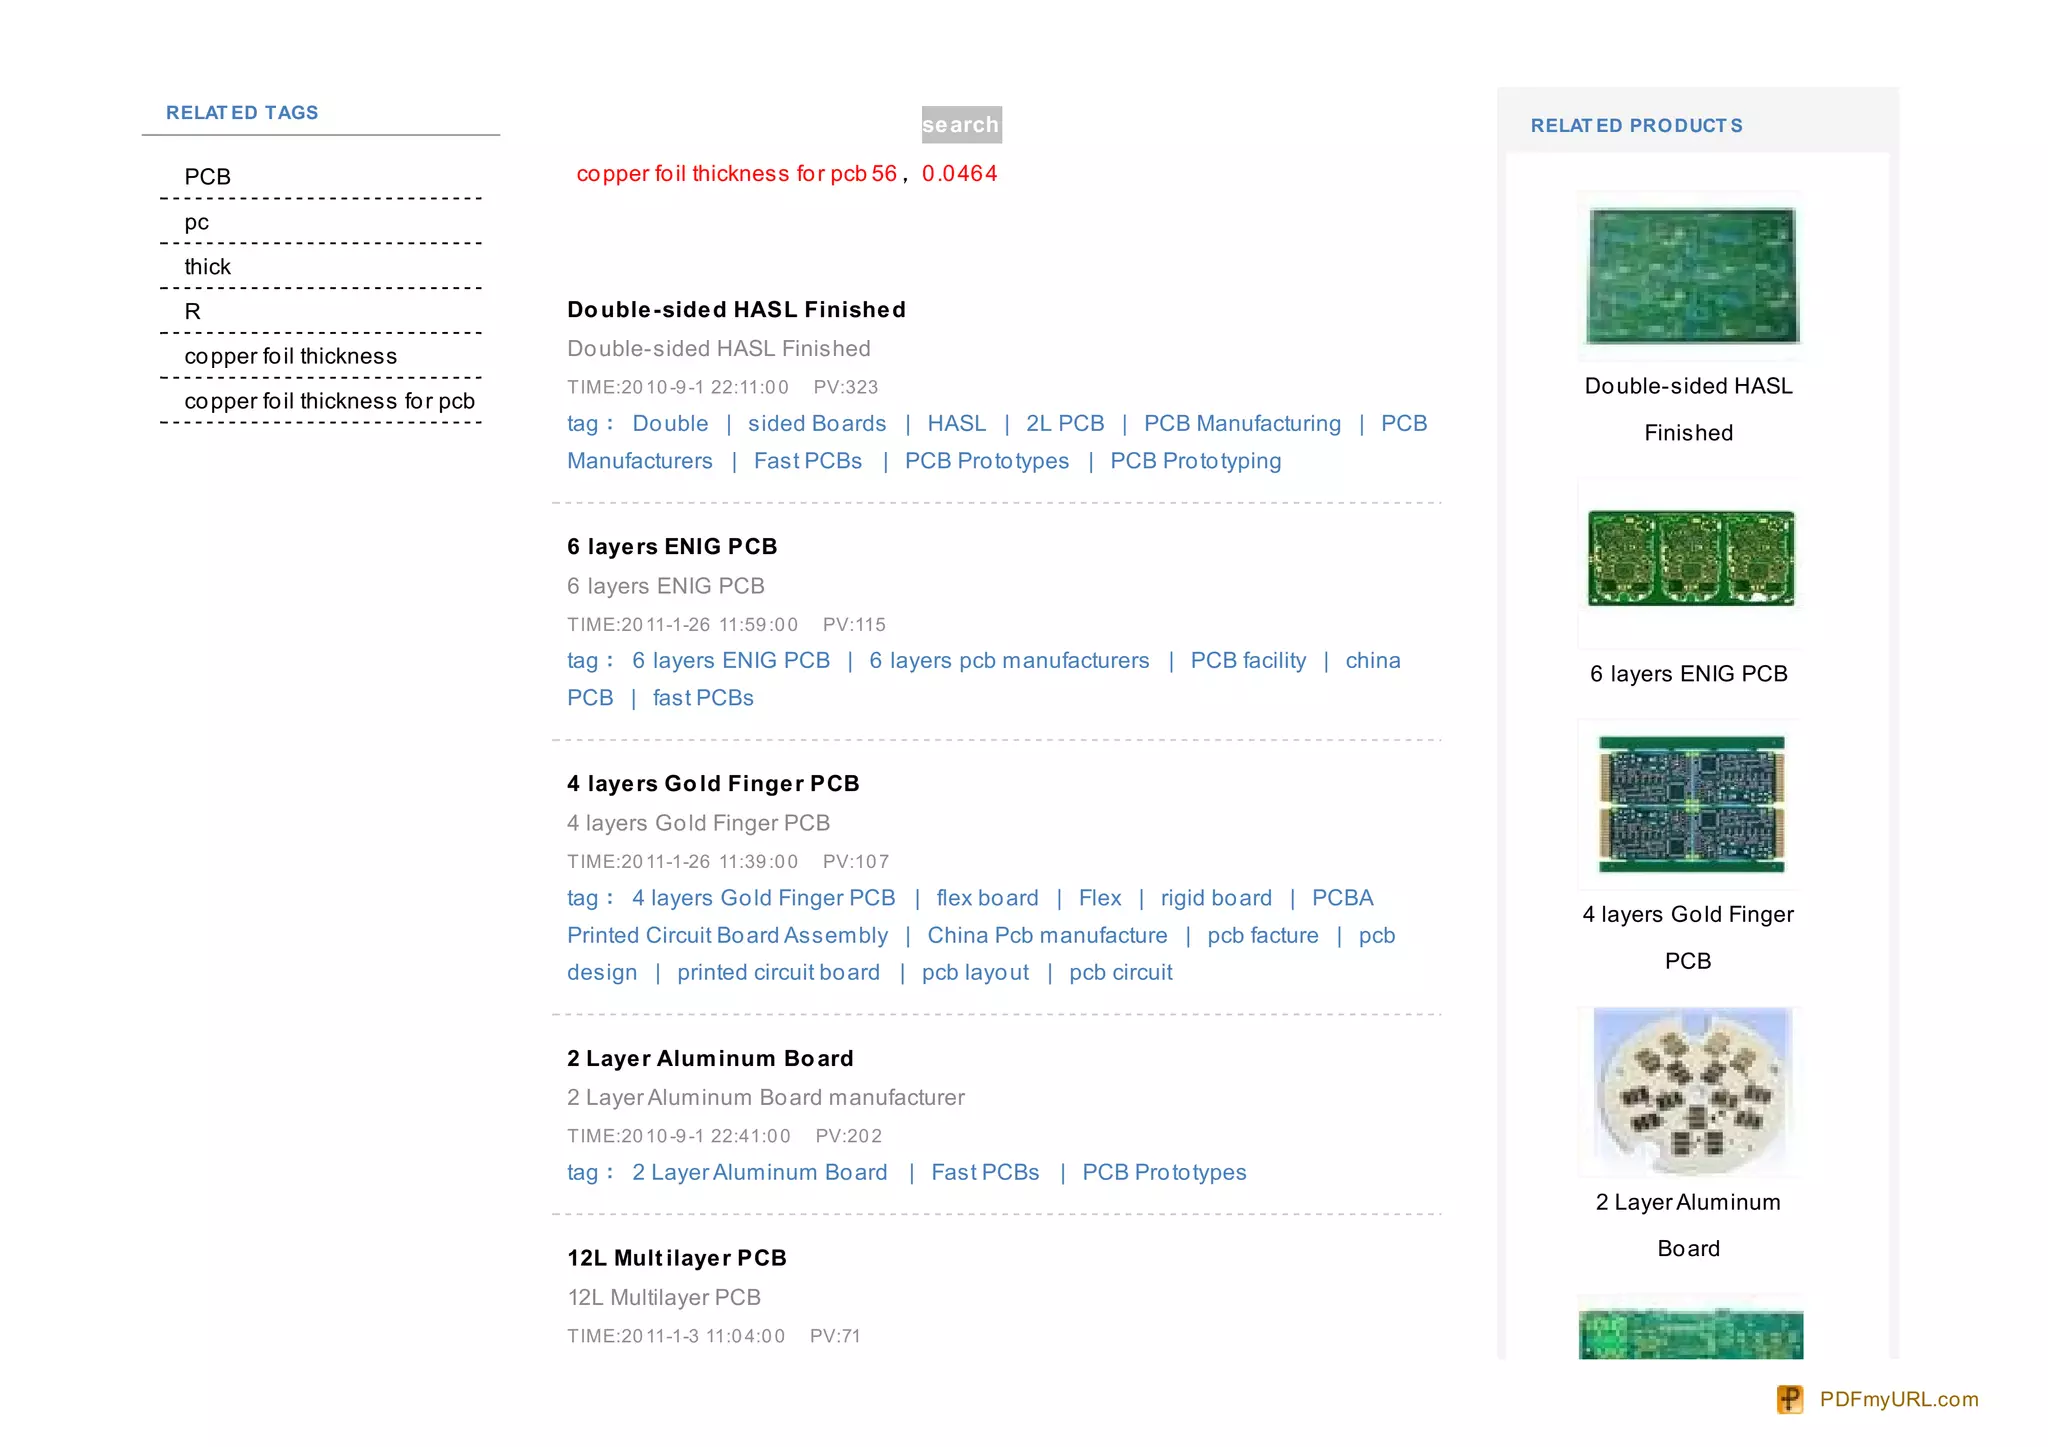This screenshot has width=2048, height=1447.
Task: Open the Double-sided HASL Finished article title
Action: [736, 310]
